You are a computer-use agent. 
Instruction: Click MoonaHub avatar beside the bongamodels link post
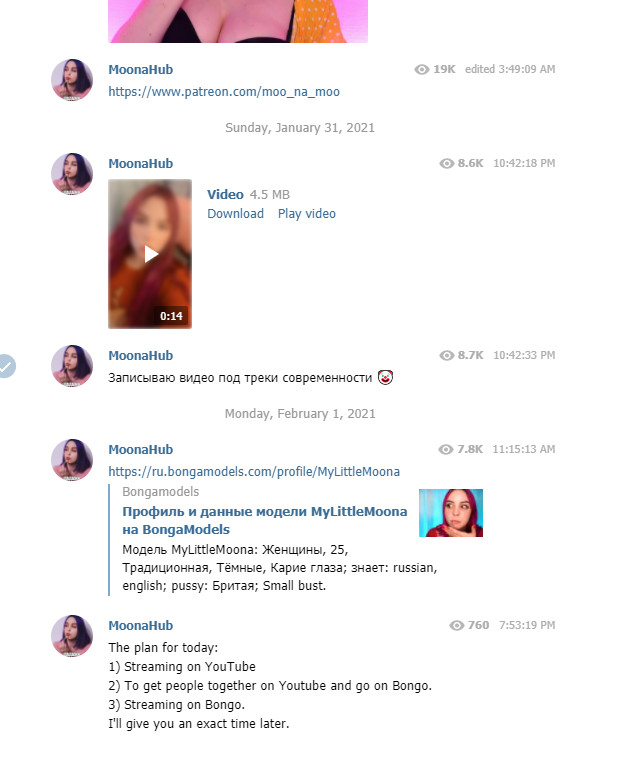[72, 460]
